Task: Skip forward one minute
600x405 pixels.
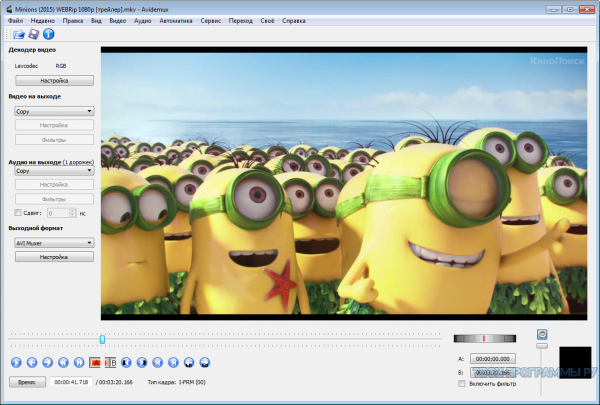Action: pyautogui.click(x=205, y=362)
